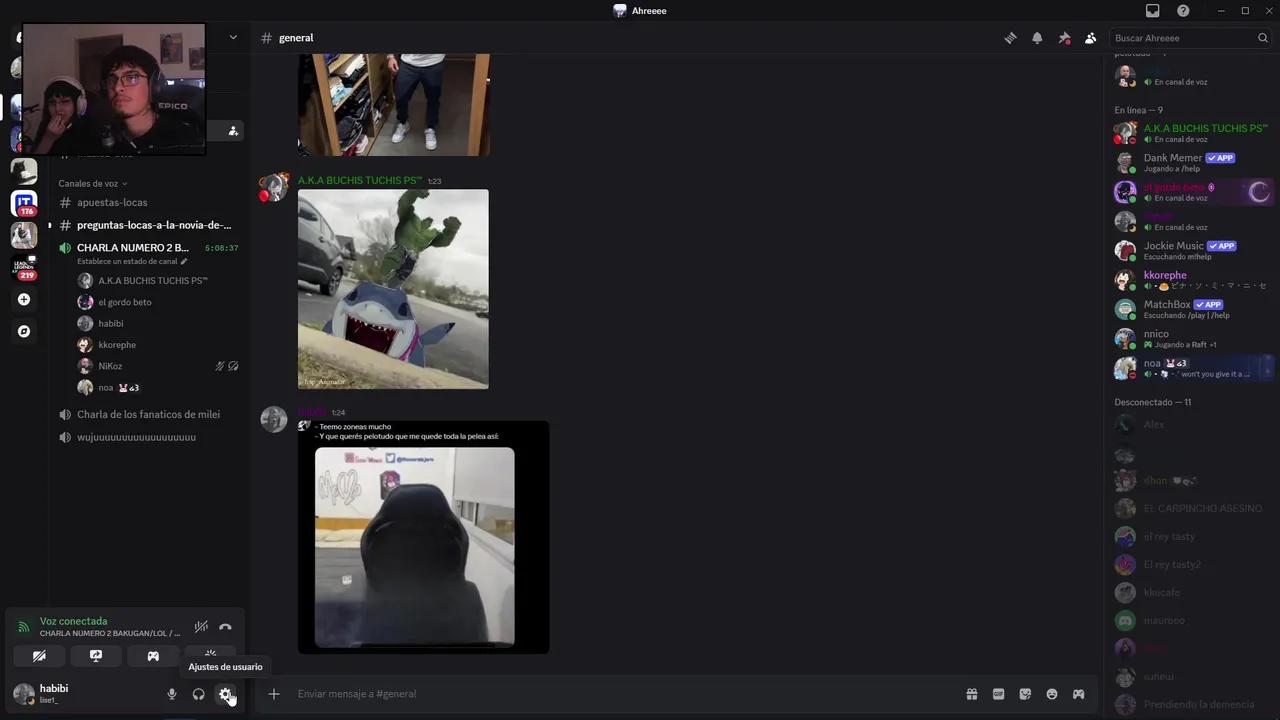Click A.K.A BUCHIS TUCHIS PS message author name
Image resolution: width=1280 pixels, height=720 pixels.
360,181
